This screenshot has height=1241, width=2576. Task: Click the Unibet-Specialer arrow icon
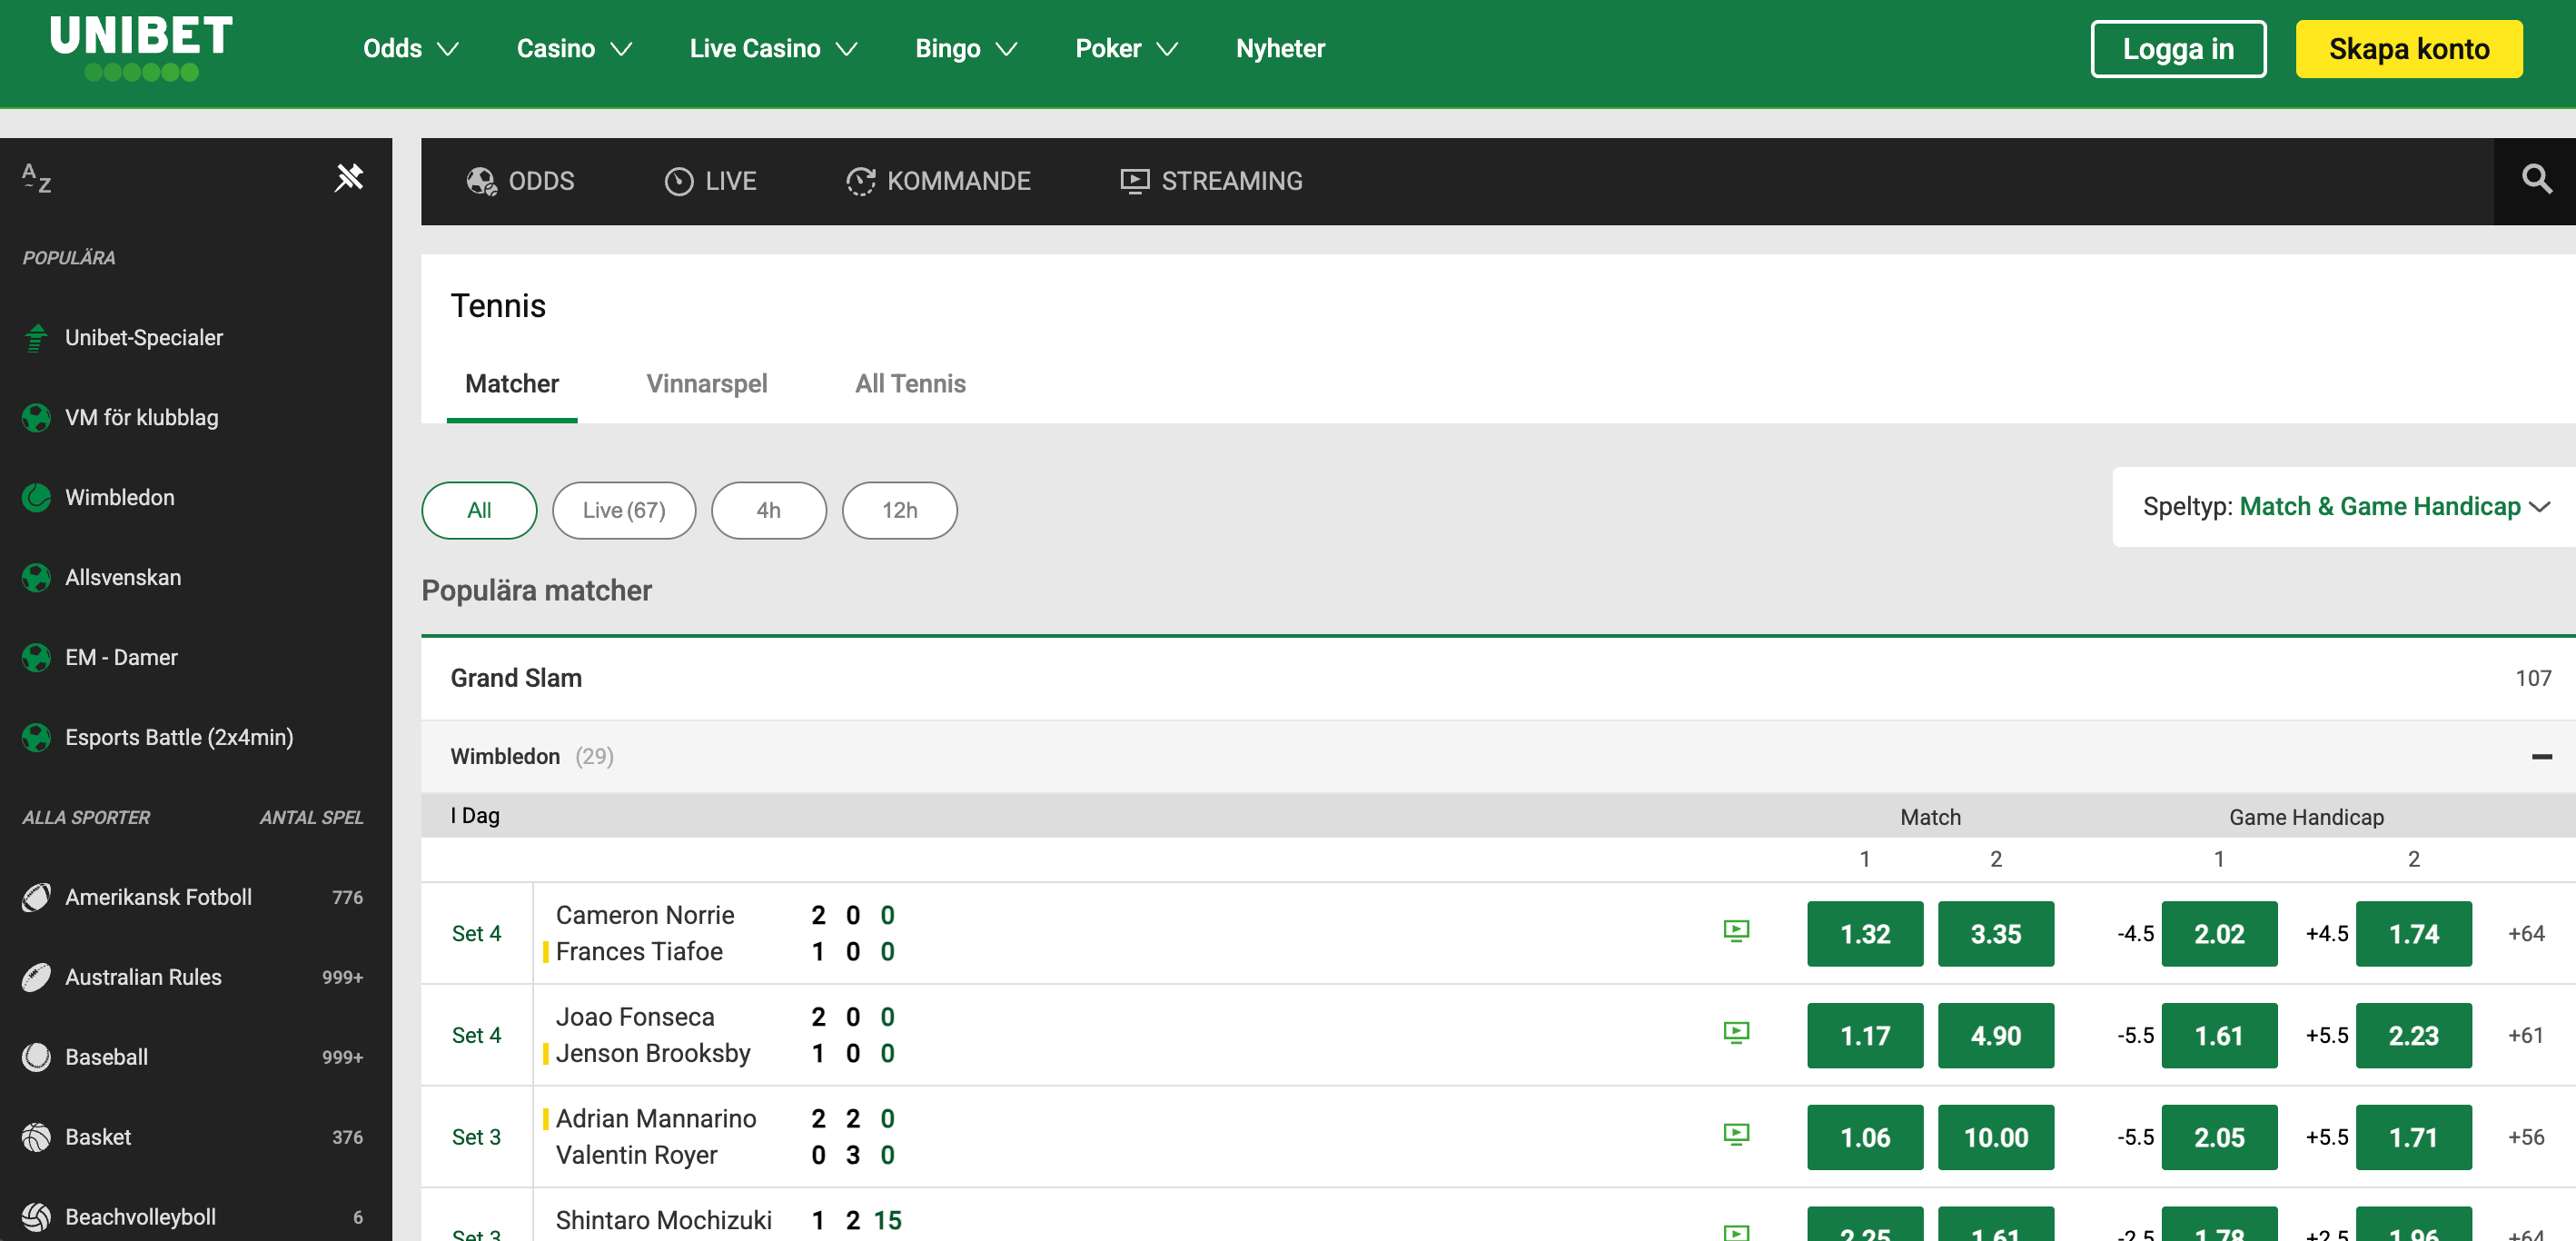point(36,338)
